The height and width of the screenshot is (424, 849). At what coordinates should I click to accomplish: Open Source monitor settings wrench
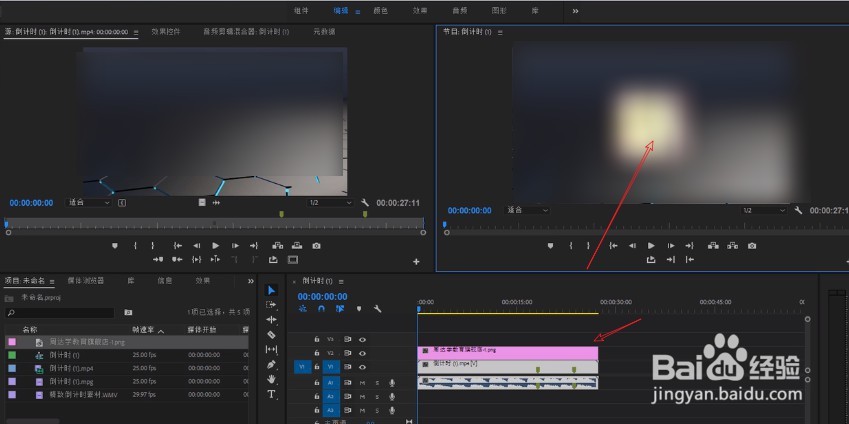(x=365, y=203)
